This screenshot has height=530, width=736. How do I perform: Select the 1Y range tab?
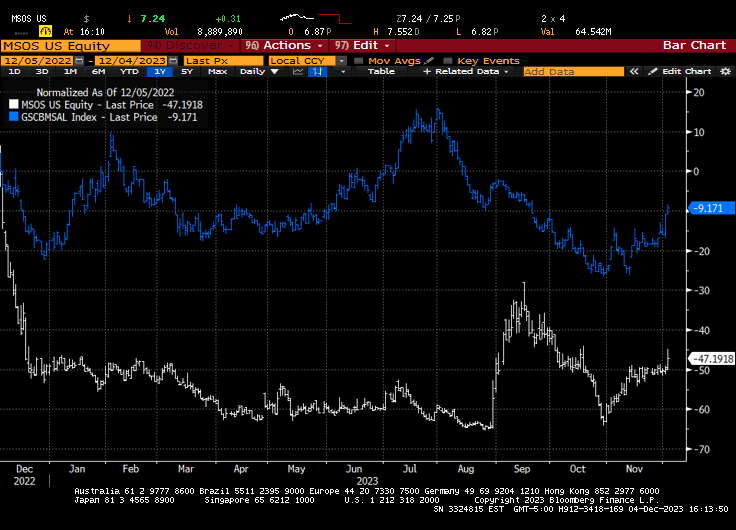click(160, 71)
